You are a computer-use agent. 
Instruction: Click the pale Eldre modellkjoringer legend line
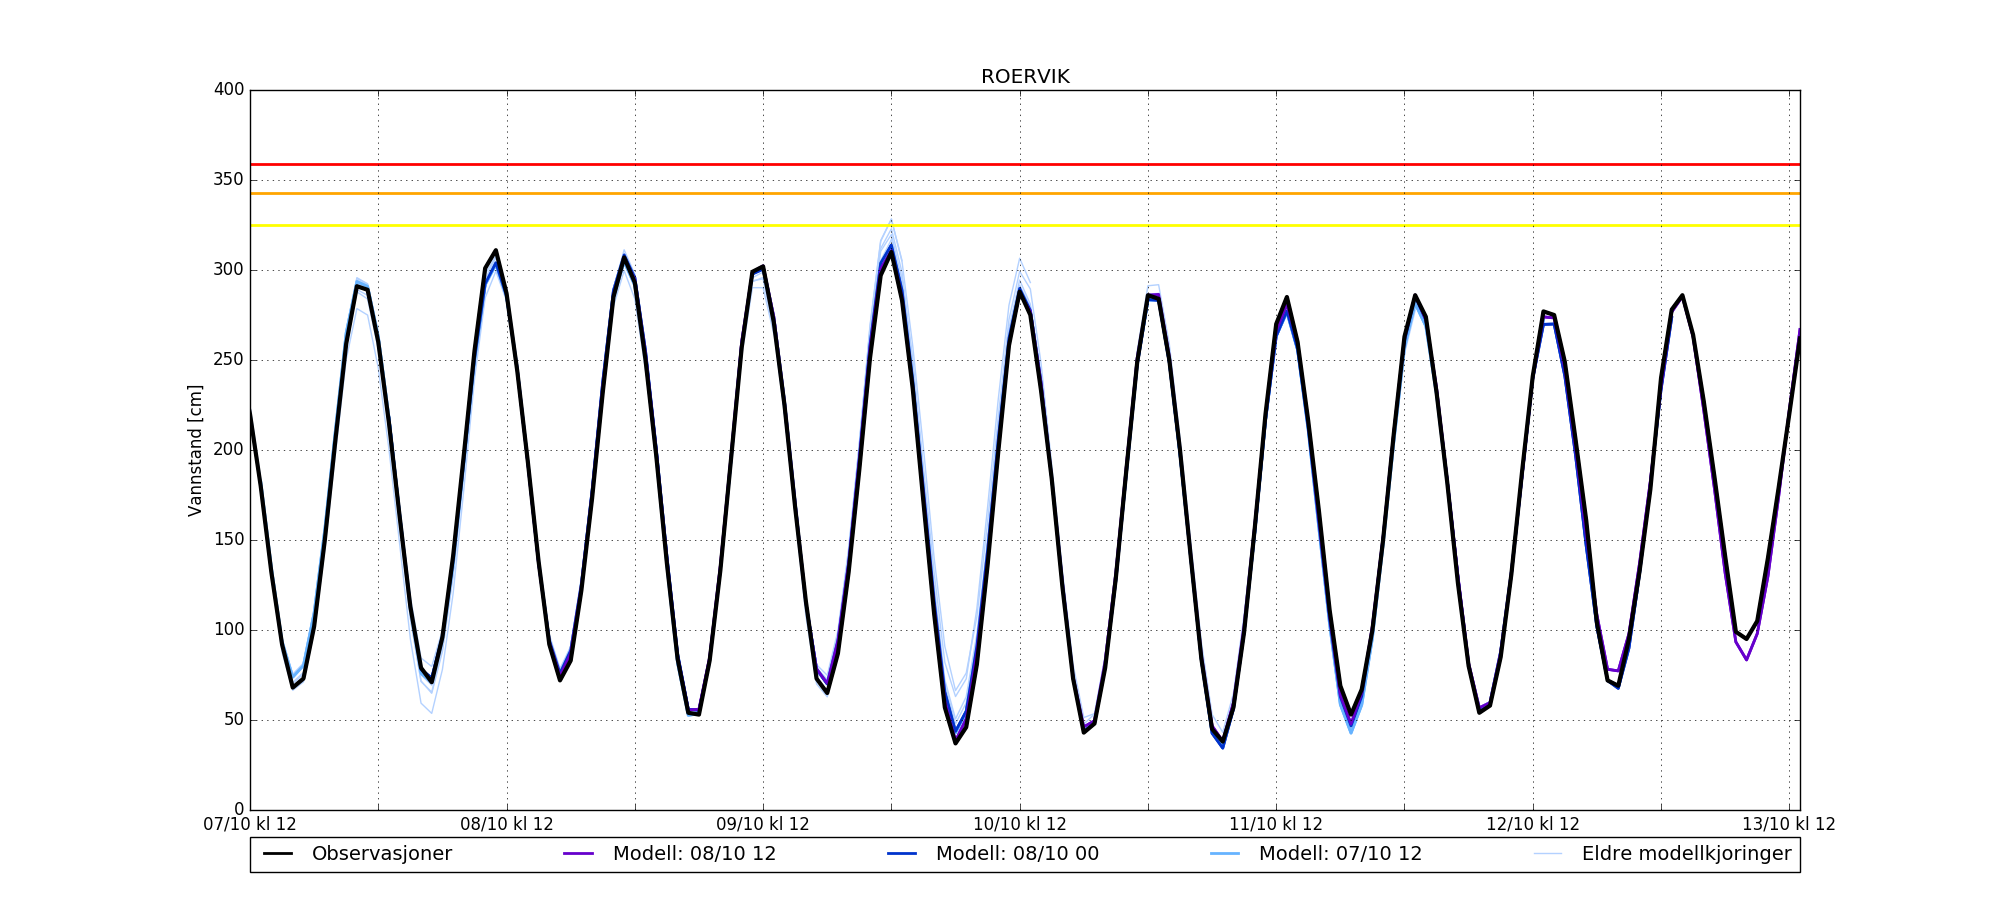[x=1548, y=854]
